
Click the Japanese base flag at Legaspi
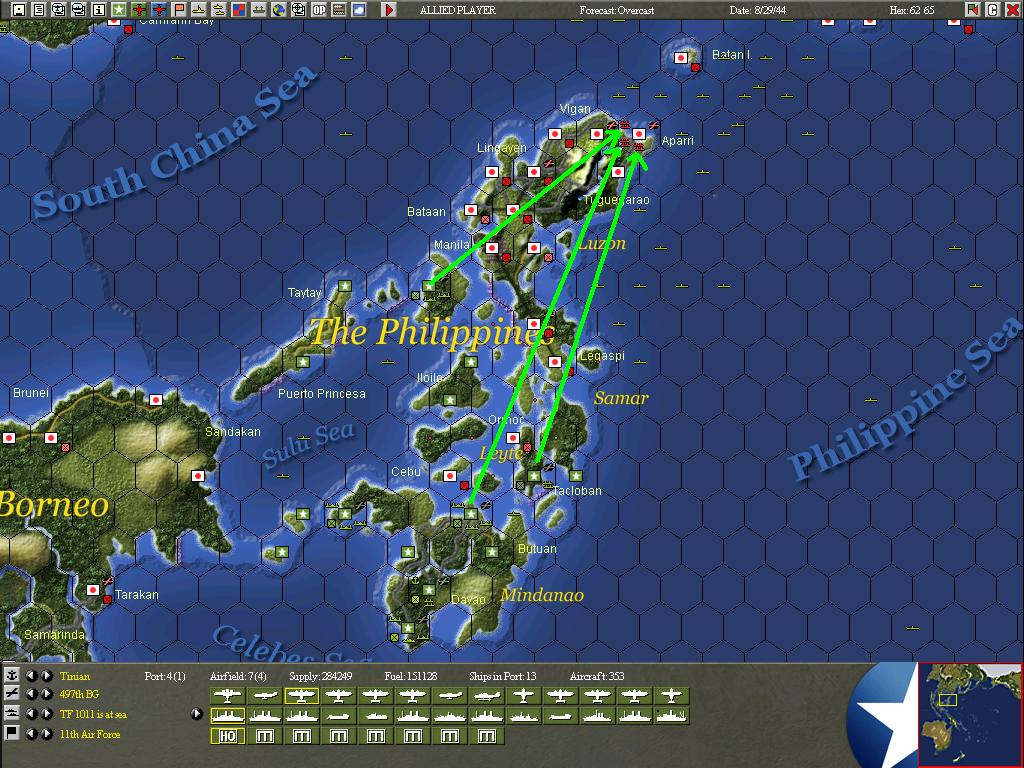[x=554, y=361]
